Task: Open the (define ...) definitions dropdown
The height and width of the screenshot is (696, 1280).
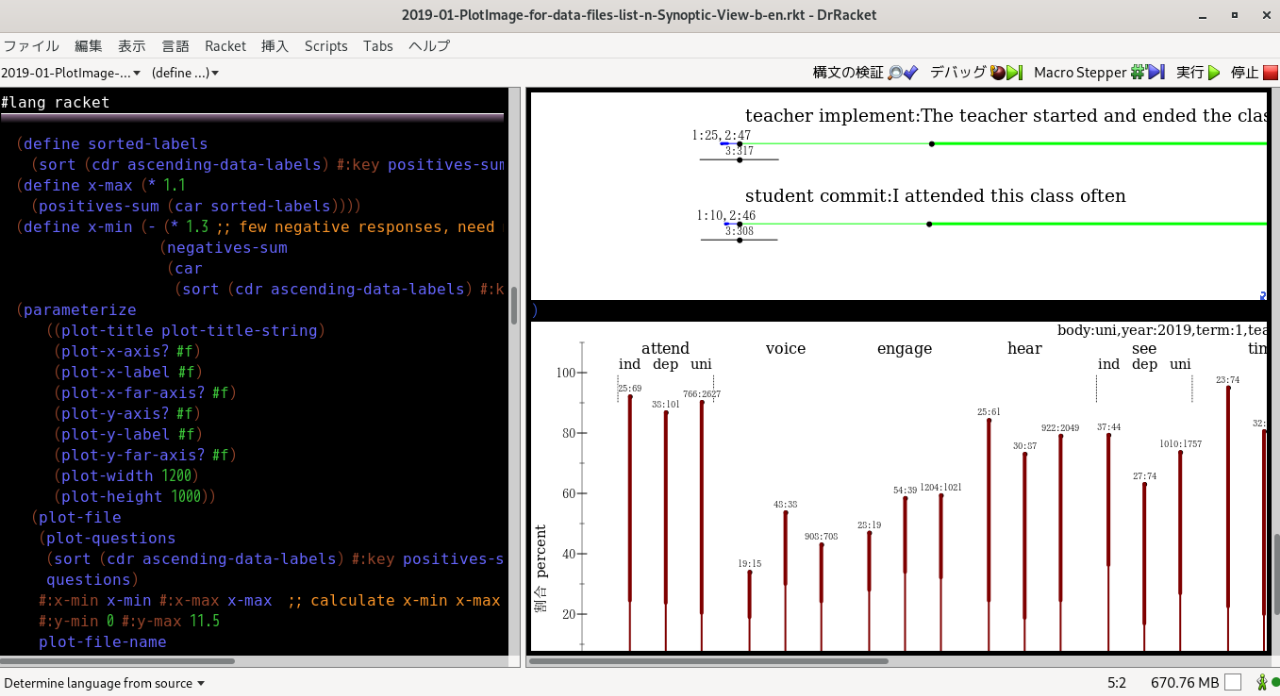Action: point(185,73)
